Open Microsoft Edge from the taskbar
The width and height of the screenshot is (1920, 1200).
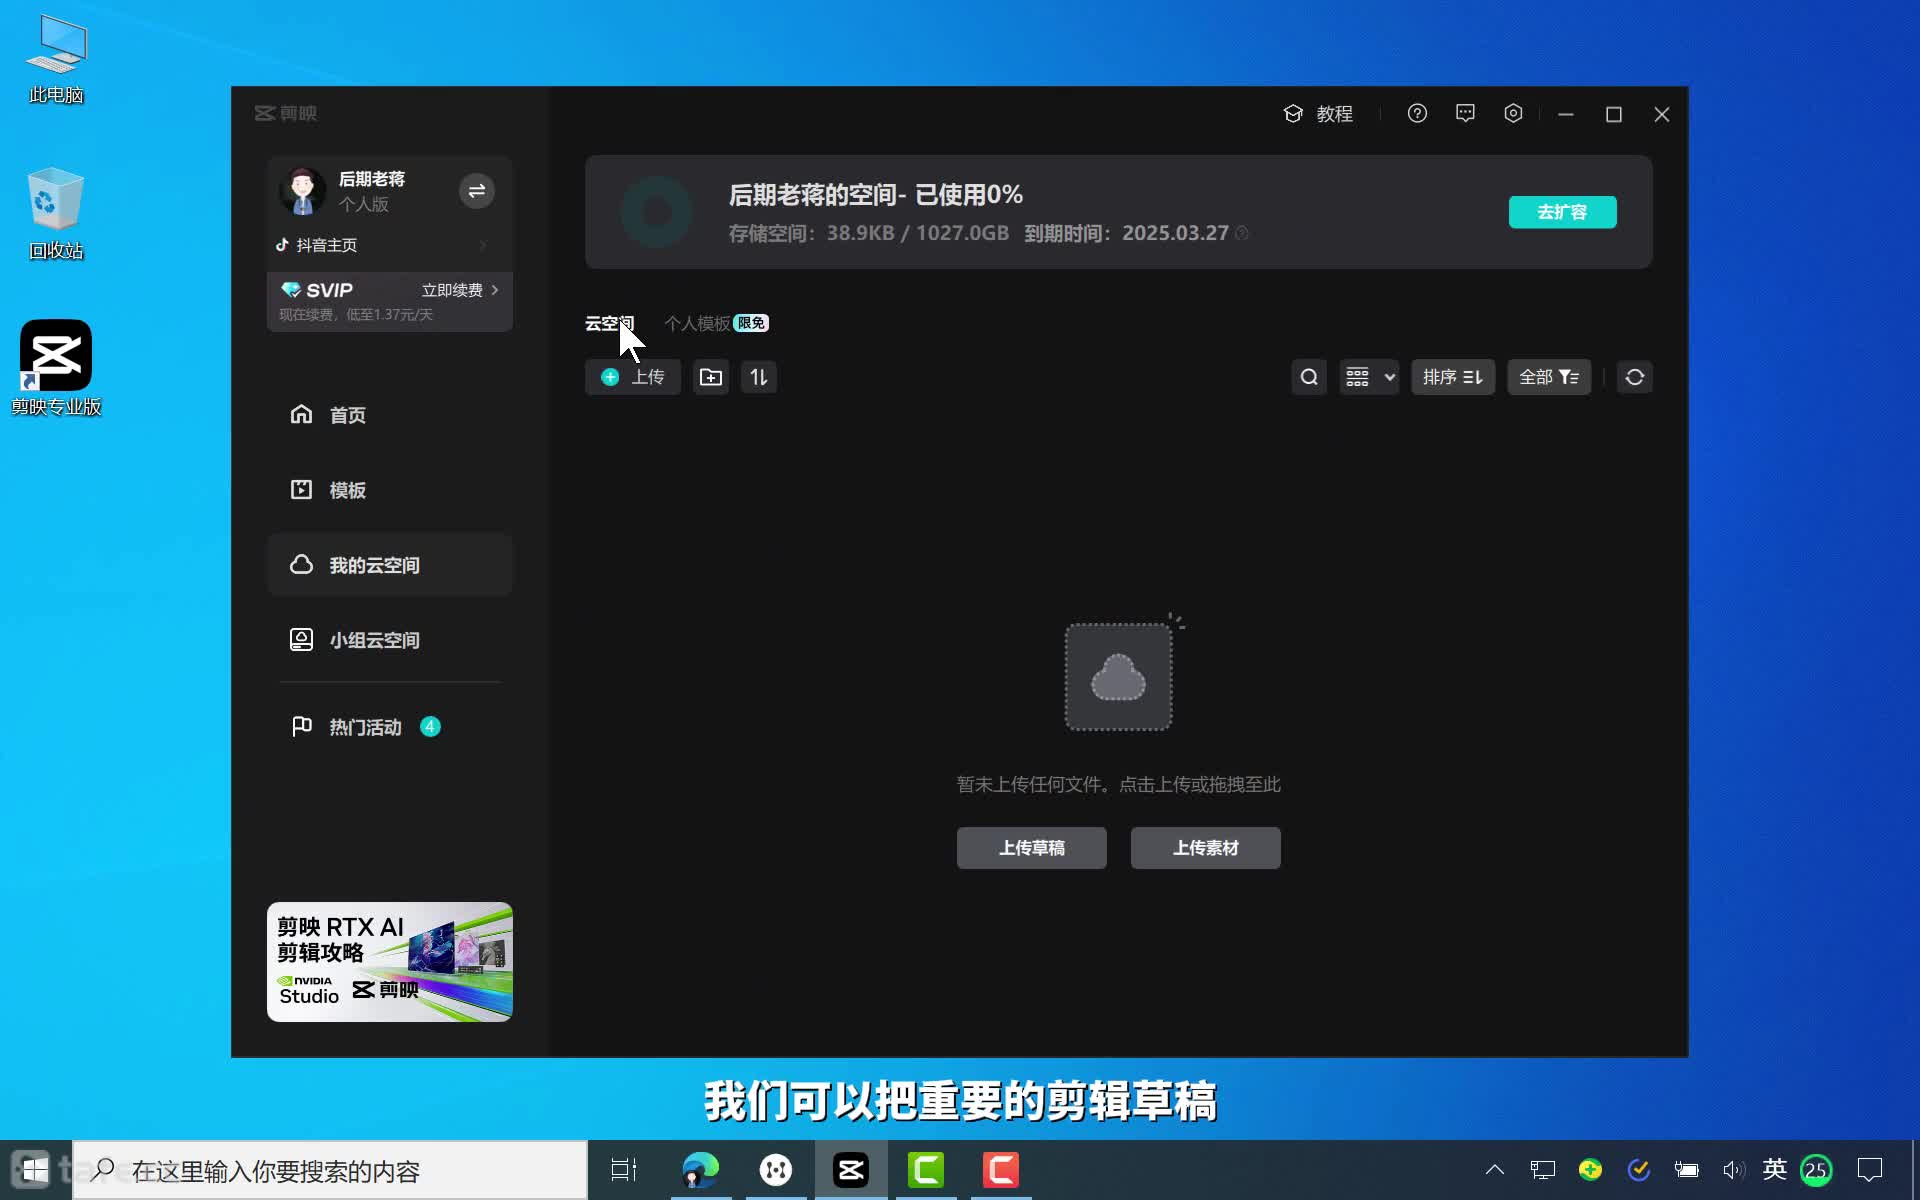click(700, 1170)
